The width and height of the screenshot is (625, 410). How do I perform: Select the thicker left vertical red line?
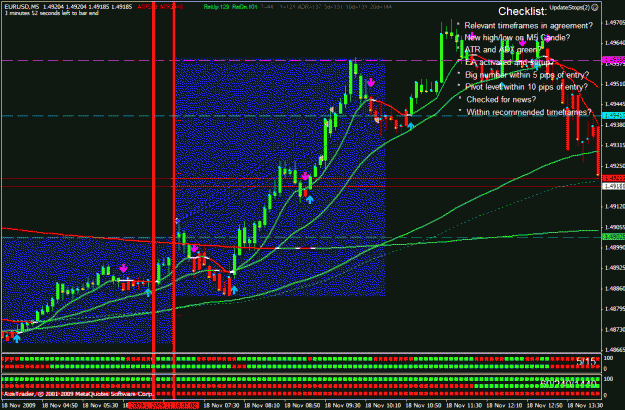pyautogui.click(x=154, y=199)
